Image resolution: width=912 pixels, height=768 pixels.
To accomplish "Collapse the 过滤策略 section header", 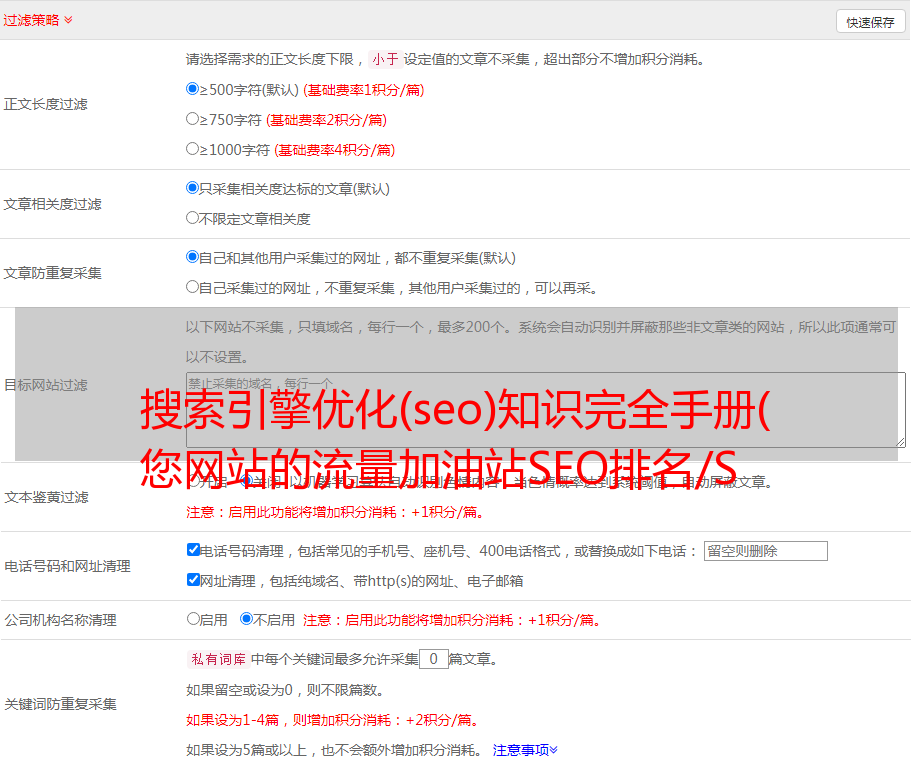I will tap(38, 20).
